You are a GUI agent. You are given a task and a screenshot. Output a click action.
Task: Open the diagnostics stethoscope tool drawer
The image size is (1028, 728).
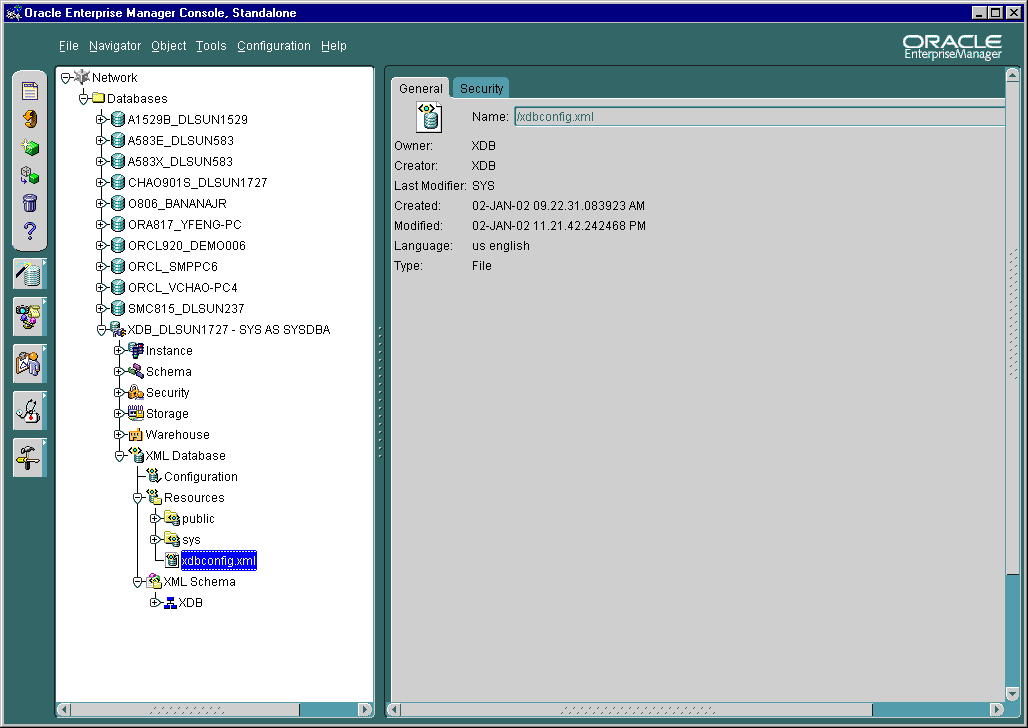coord(29,410)
